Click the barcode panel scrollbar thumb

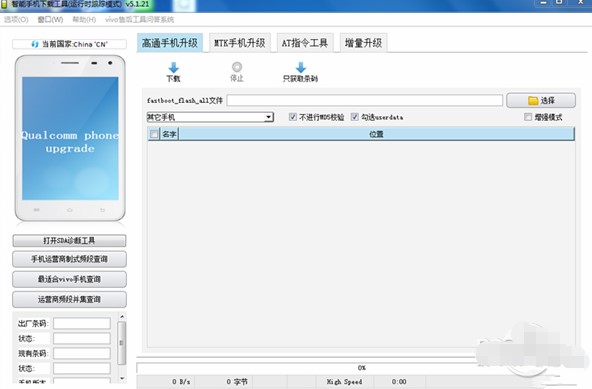122,343
